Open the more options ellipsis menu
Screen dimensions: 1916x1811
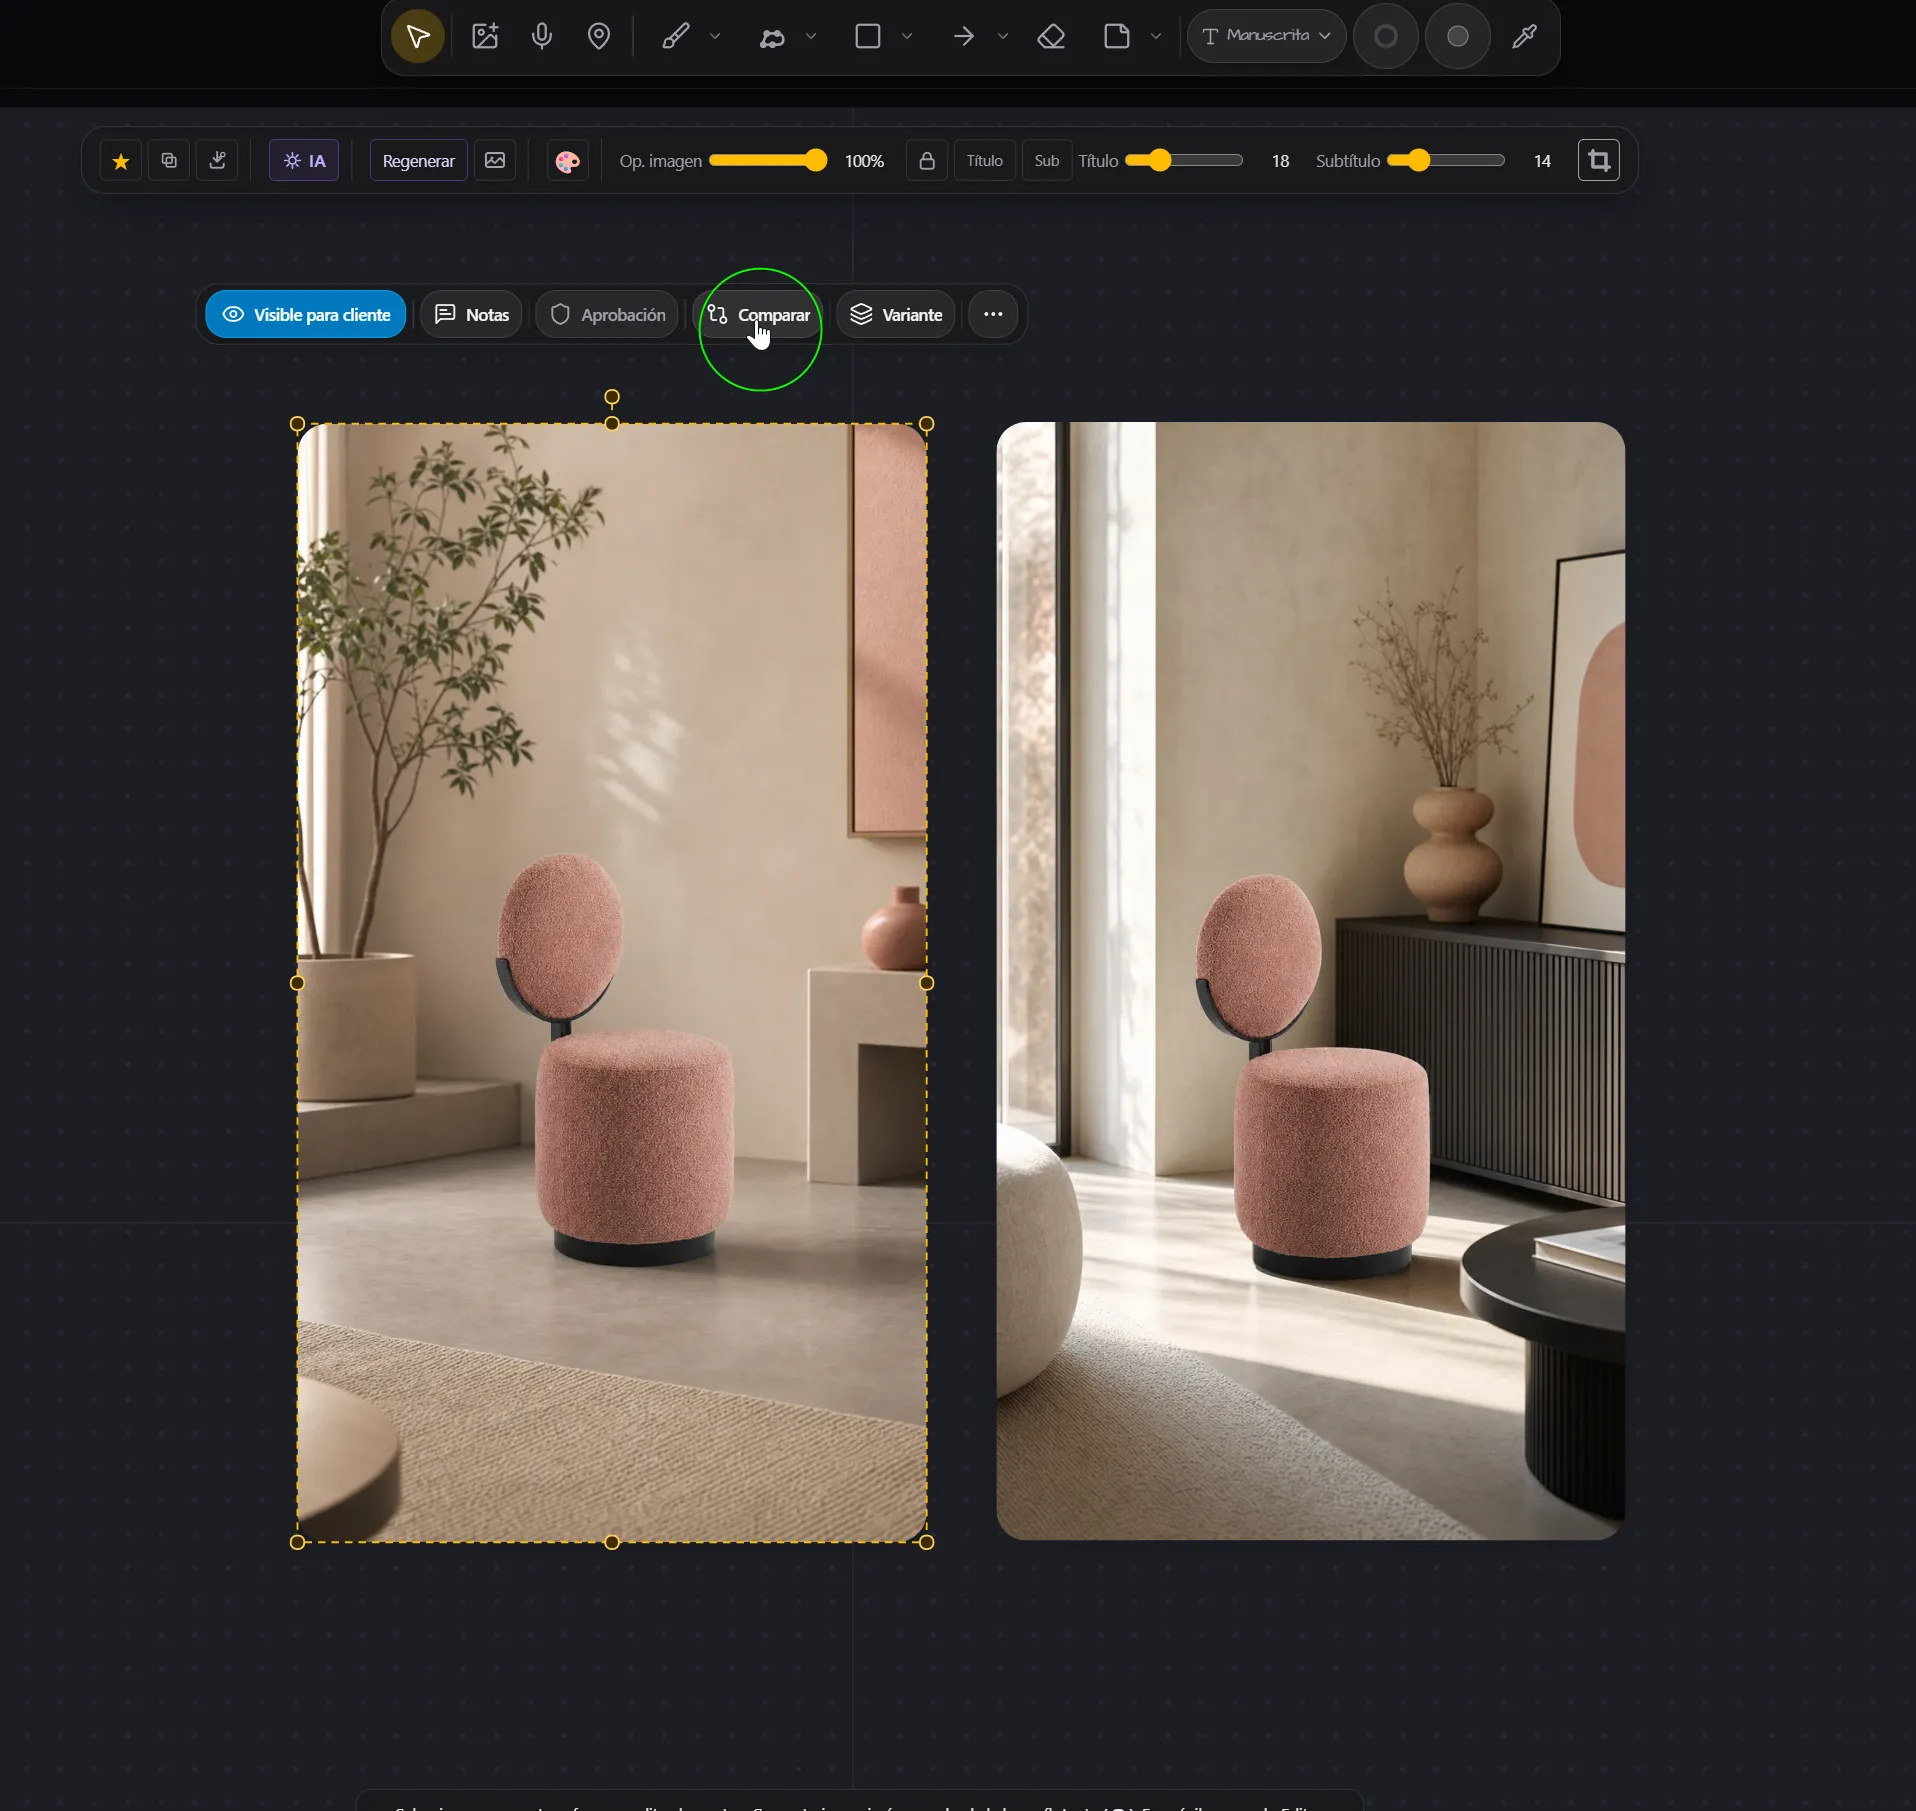tap(993, 315)
